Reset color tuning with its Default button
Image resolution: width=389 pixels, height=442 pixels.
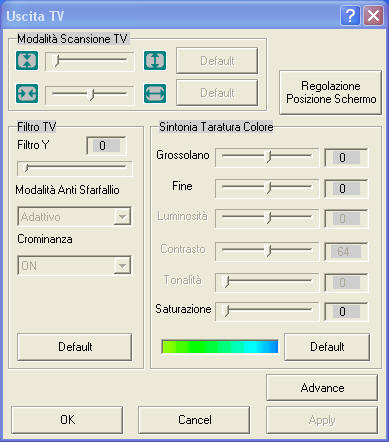[327, 347]
